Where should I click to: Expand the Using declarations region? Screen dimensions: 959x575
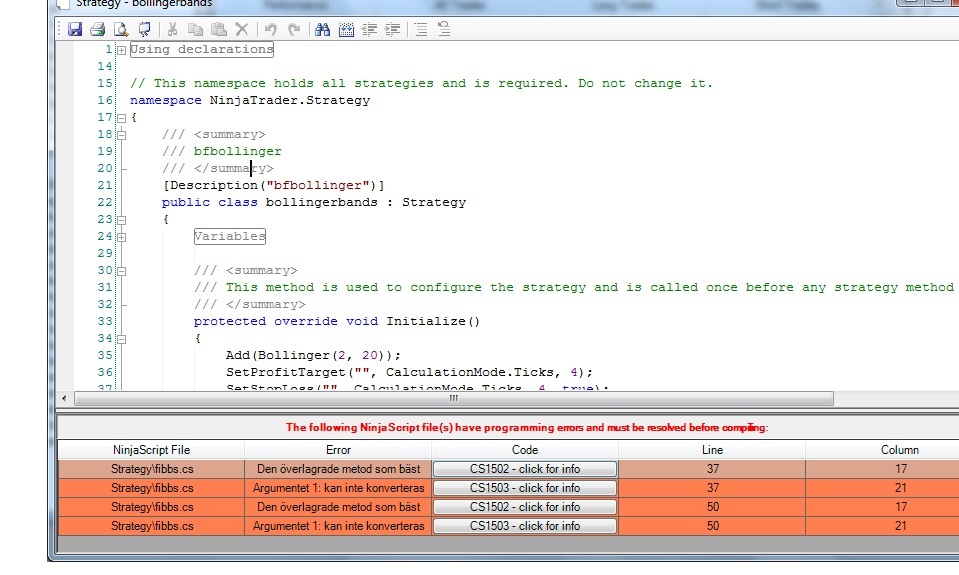121,50
